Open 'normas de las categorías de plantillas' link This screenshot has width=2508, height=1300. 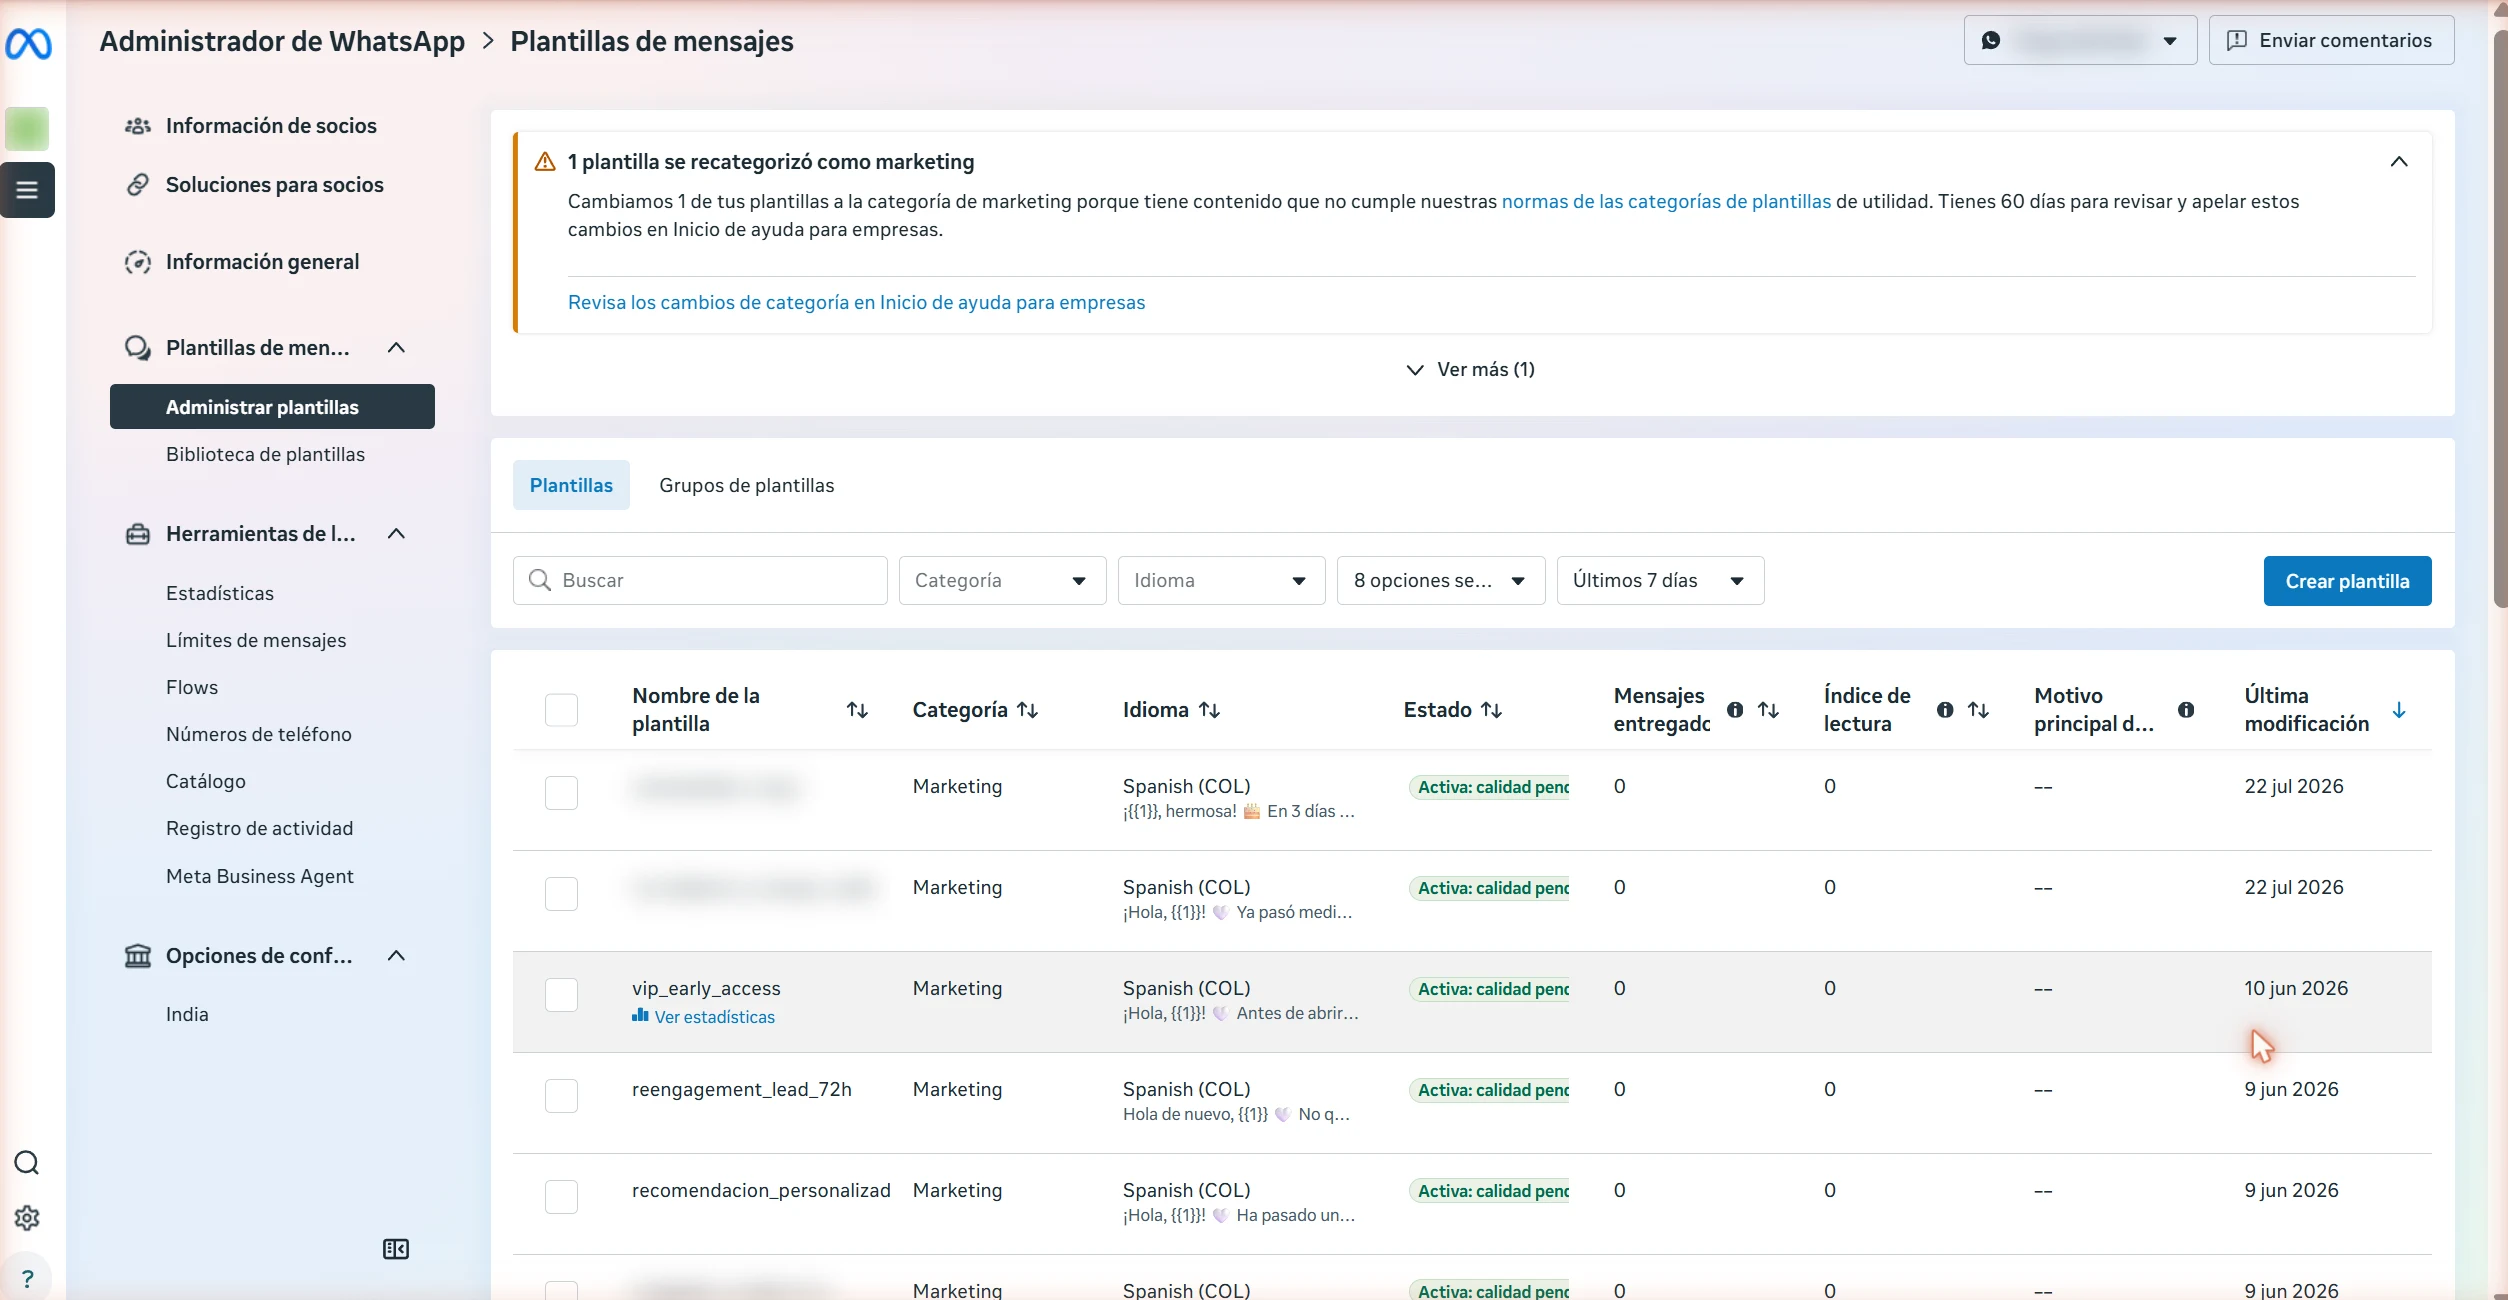1666,201
